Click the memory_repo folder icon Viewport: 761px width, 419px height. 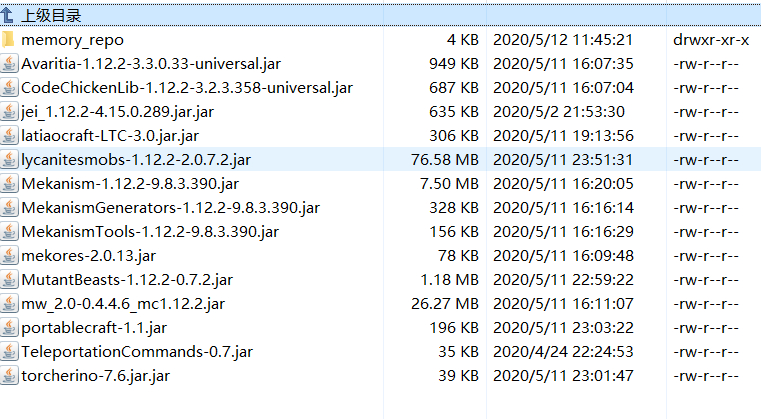[8, 39]
